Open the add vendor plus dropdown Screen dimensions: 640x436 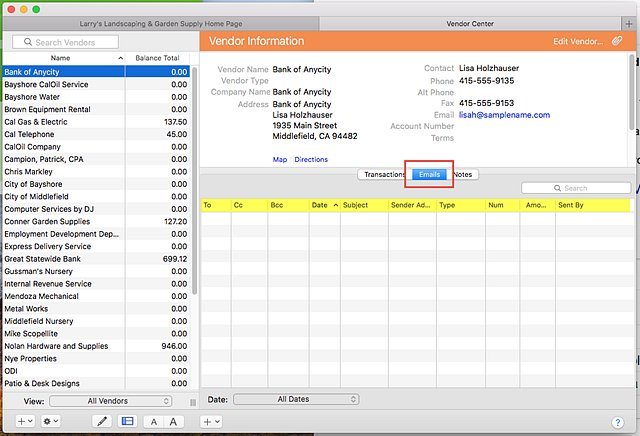(x=25, y=421)
